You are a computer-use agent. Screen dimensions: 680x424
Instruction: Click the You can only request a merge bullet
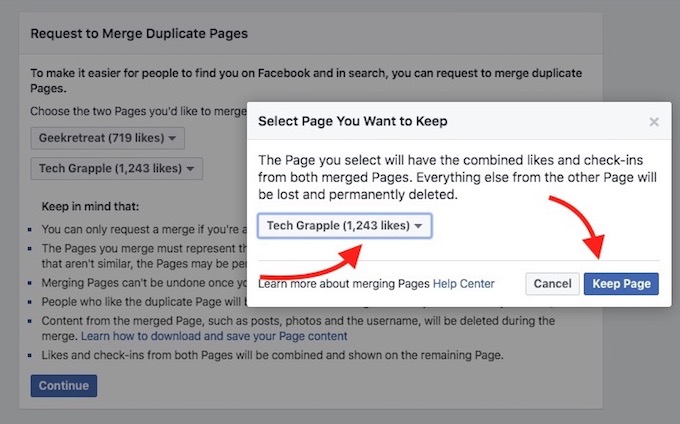[144, 229]
